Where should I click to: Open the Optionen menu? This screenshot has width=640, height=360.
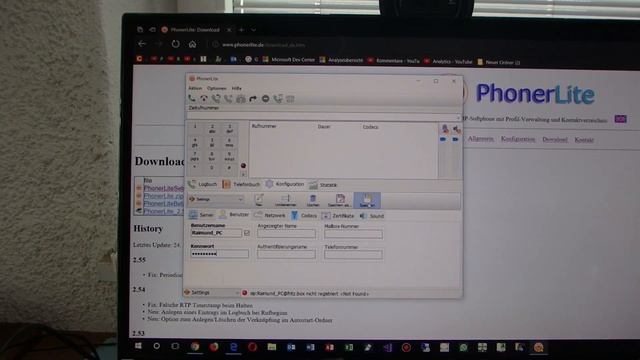(x=216, y=88)
